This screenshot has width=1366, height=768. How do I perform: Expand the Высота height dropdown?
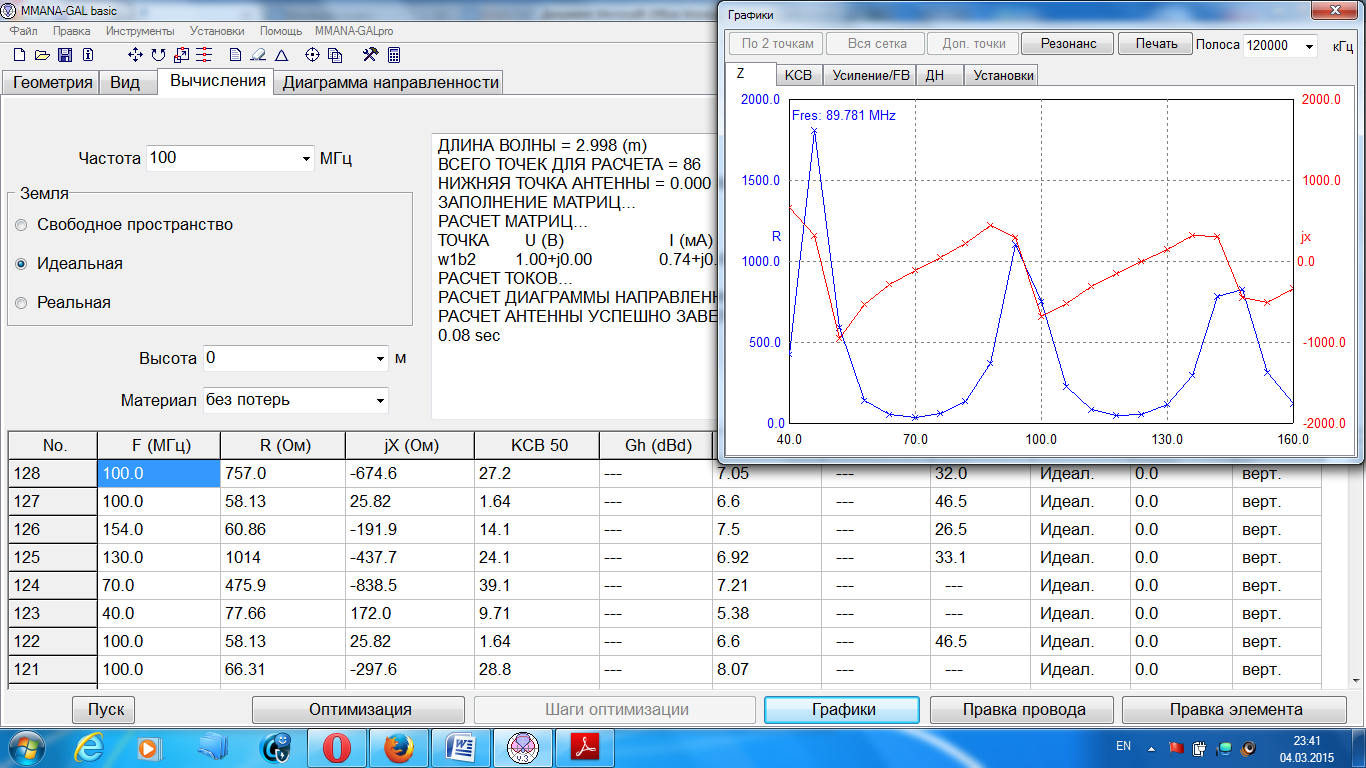(x=380, y=358)
